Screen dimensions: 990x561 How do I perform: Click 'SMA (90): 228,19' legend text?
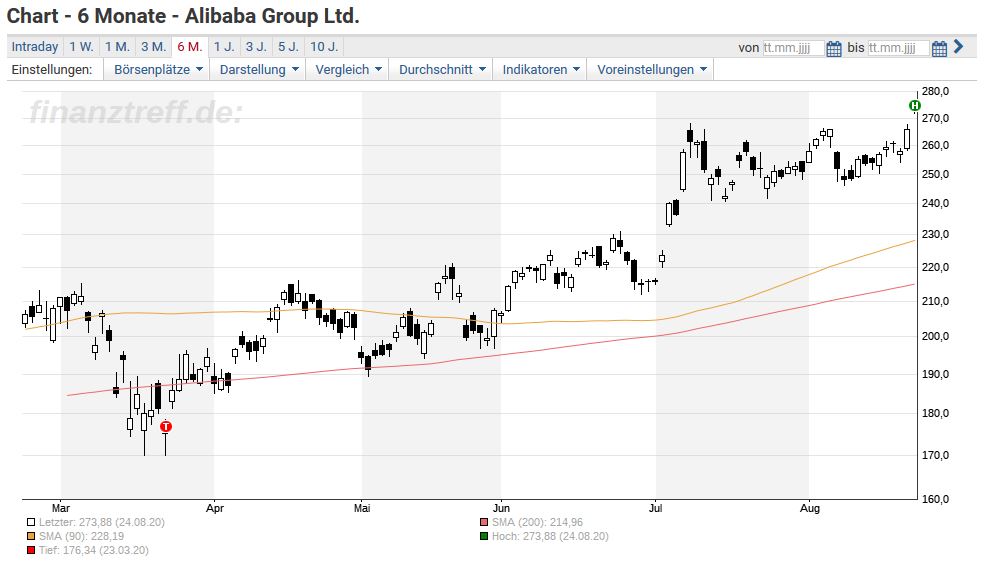(81, 536)
